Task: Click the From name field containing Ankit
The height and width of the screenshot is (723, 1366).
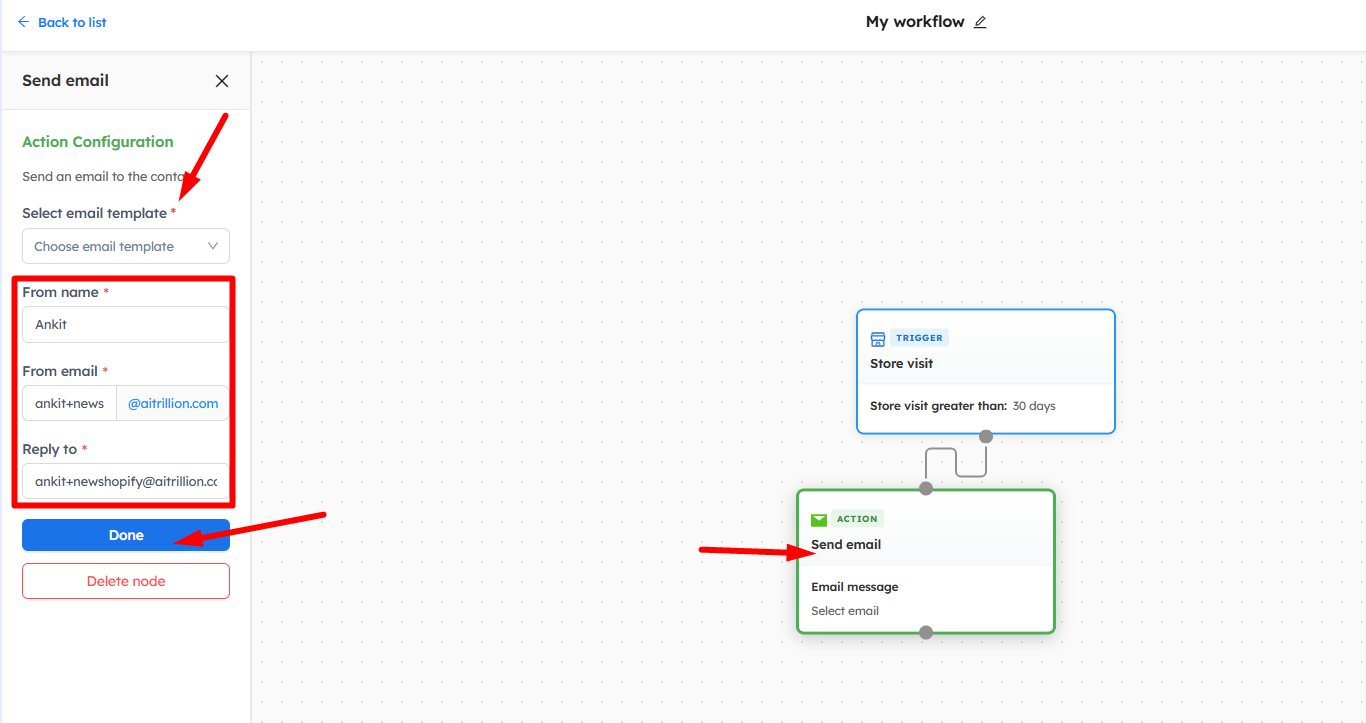Action: pyautogui.click(x=126, y=324)
